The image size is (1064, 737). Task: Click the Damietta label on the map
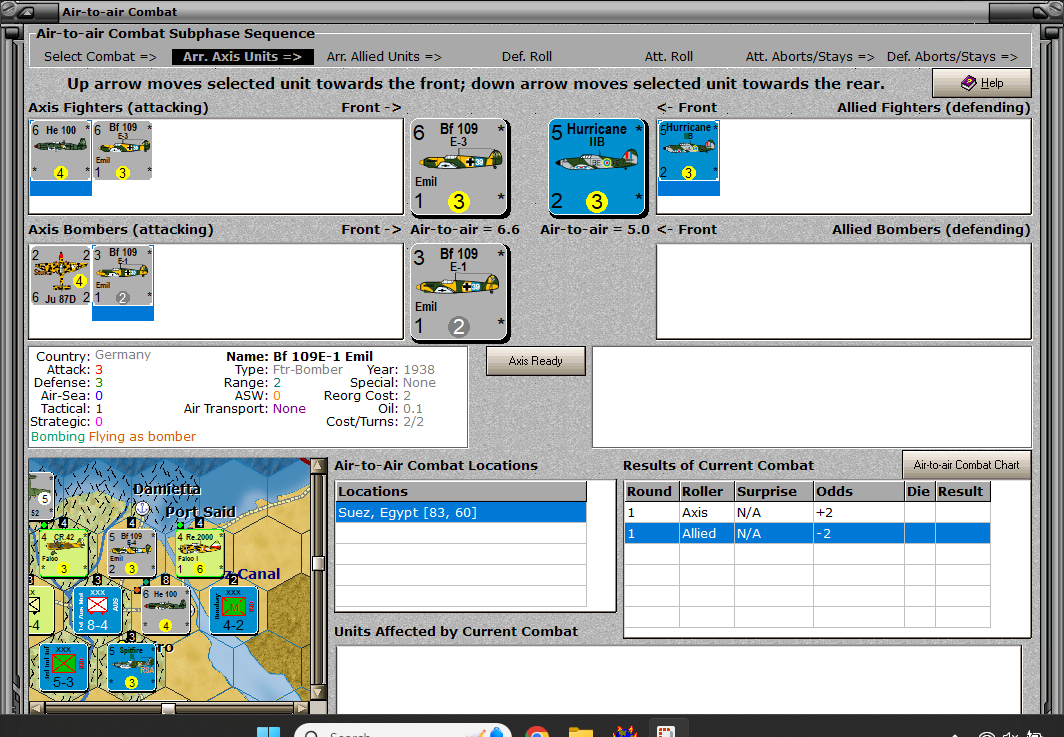click(167, 489)
